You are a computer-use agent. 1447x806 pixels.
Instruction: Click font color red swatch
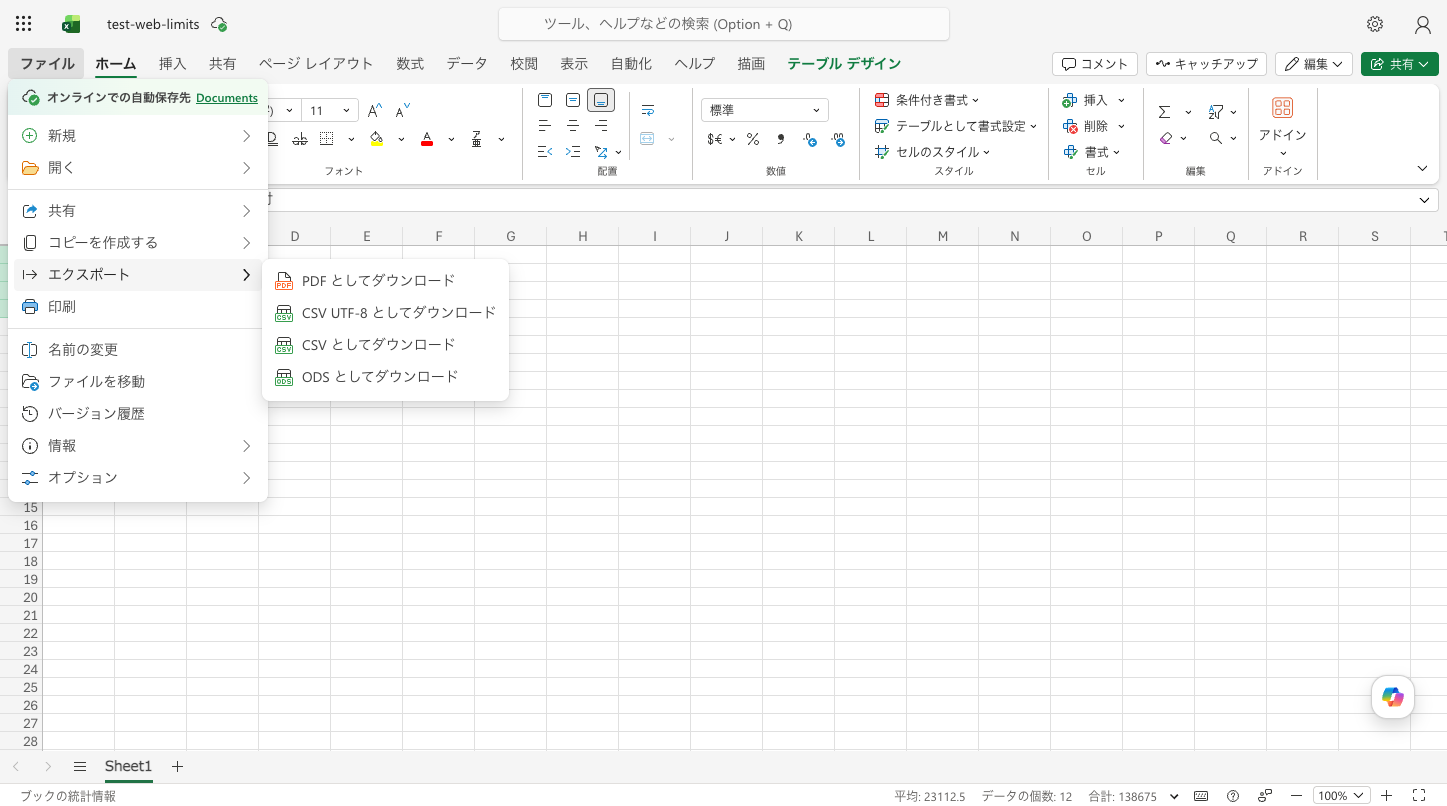tap(427, 139)
